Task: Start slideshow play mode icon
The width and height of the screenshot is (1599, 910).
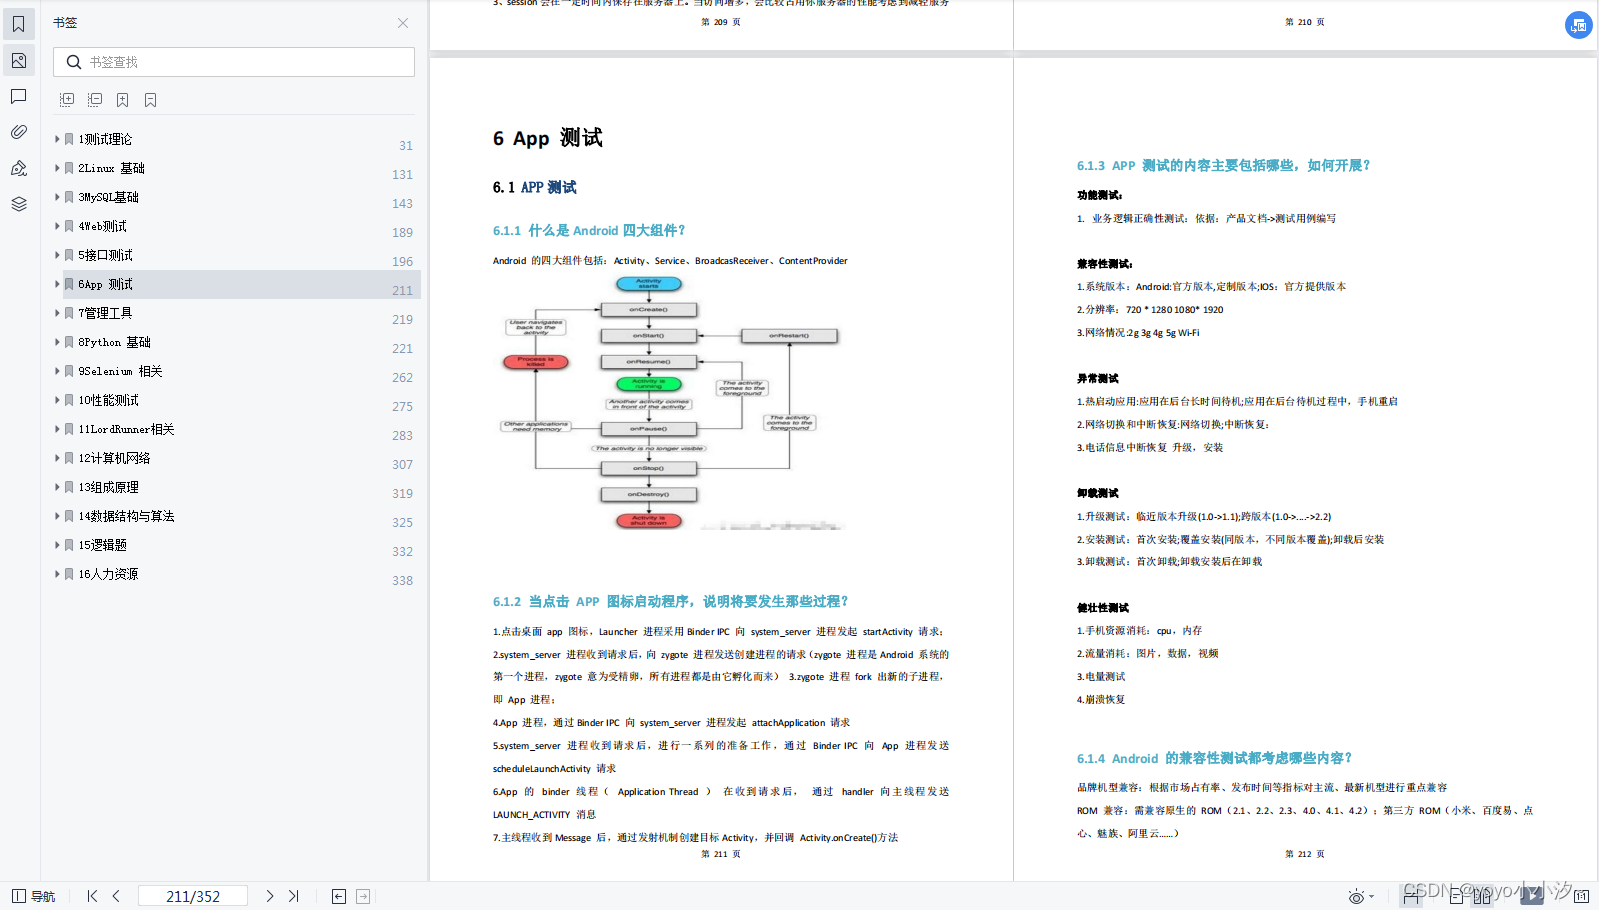Action: [x=1532, y=897]
